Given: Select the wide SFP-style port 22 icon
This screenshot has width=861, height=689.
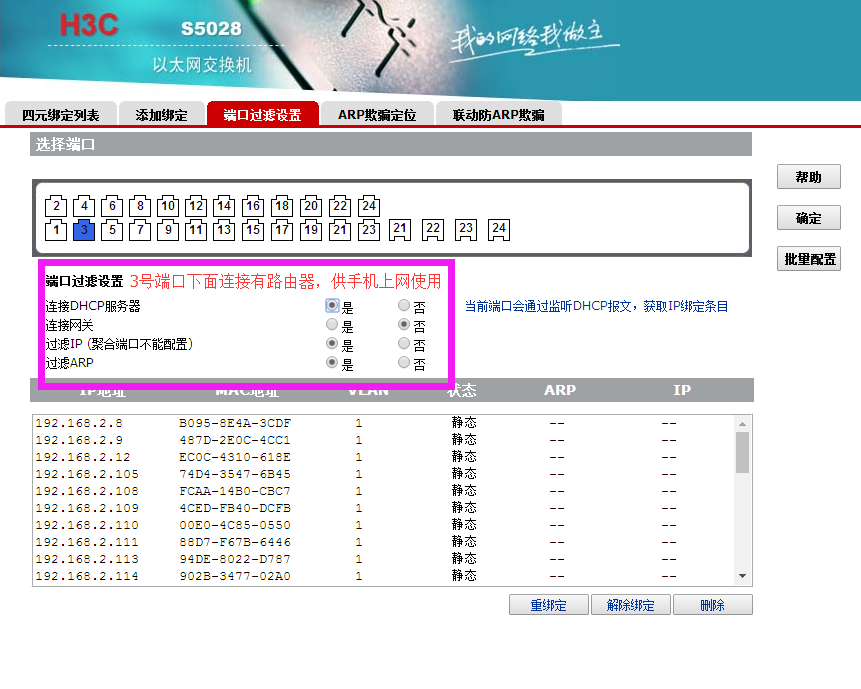Looking at the screenshot, I should click(433, 229).
